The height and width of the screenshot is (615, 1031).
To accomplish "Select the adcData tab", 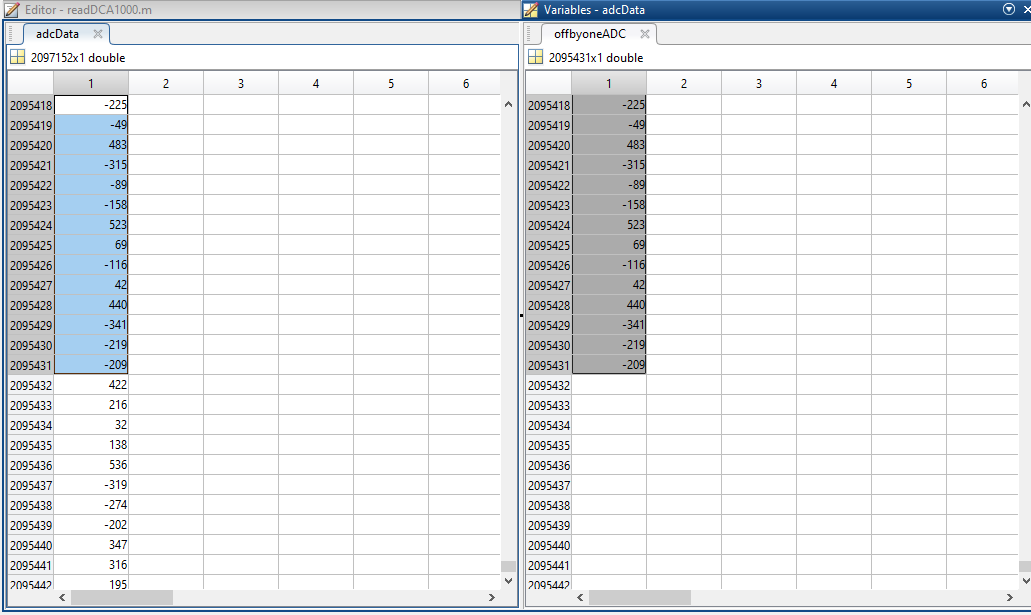I will tap(57, 34).
